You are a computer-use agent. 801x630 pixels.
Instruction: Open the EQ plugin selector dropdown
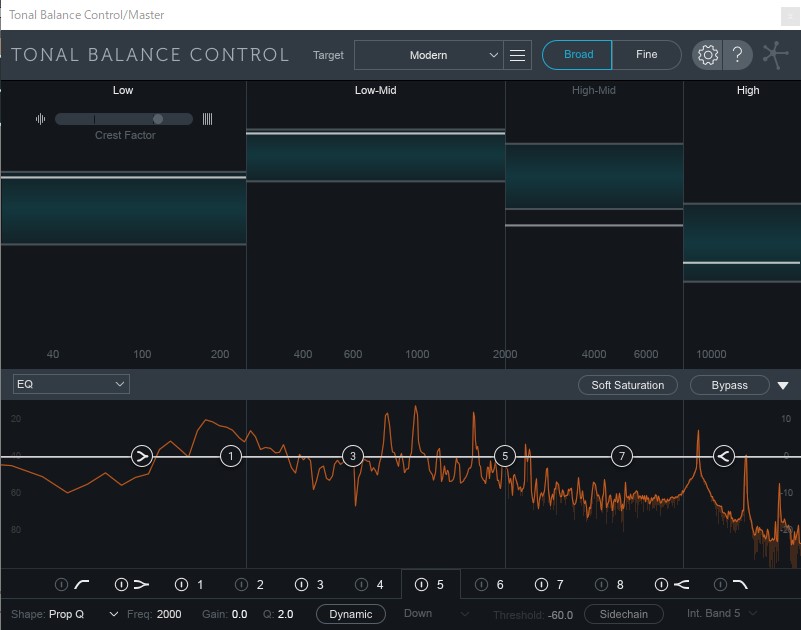coord(71,384)
